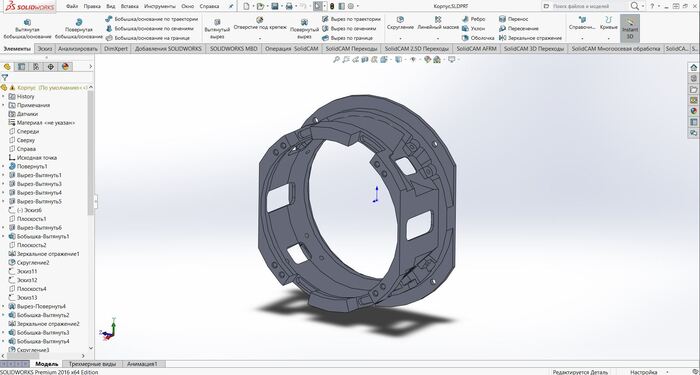This screenshot has width=700, height=375.
Task: Expand the Вырез-Вытянуть1 feature node
Action: pyautogui.click(x=4, y=175)
